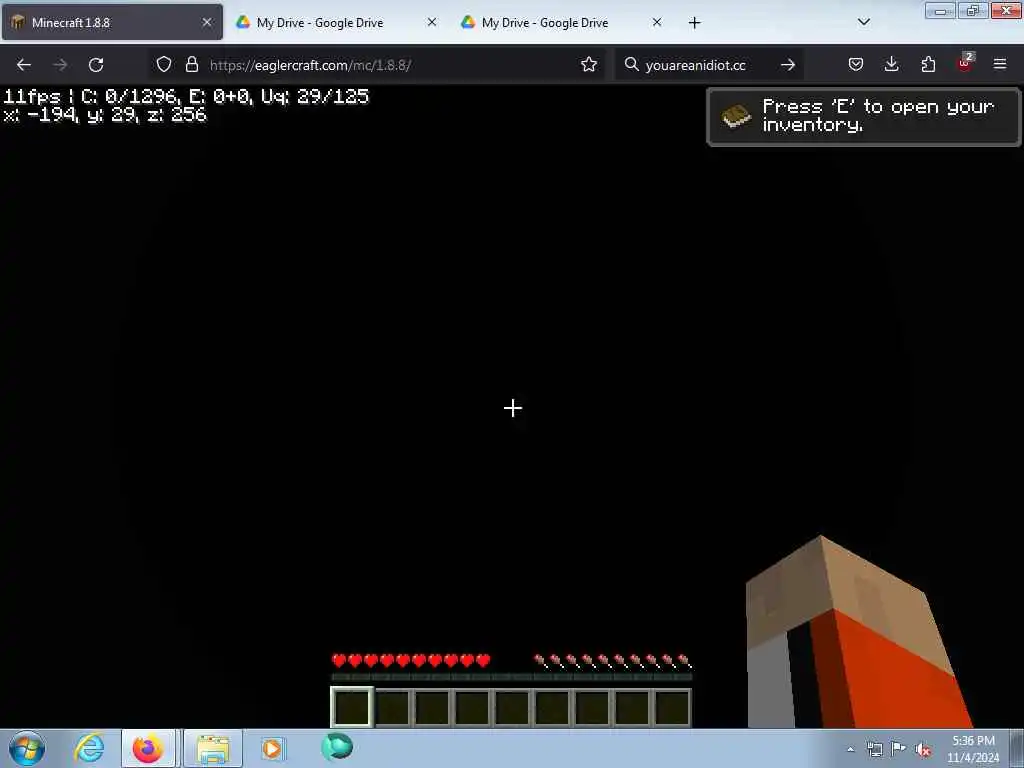Click the fps debug text line

(187, 97)
